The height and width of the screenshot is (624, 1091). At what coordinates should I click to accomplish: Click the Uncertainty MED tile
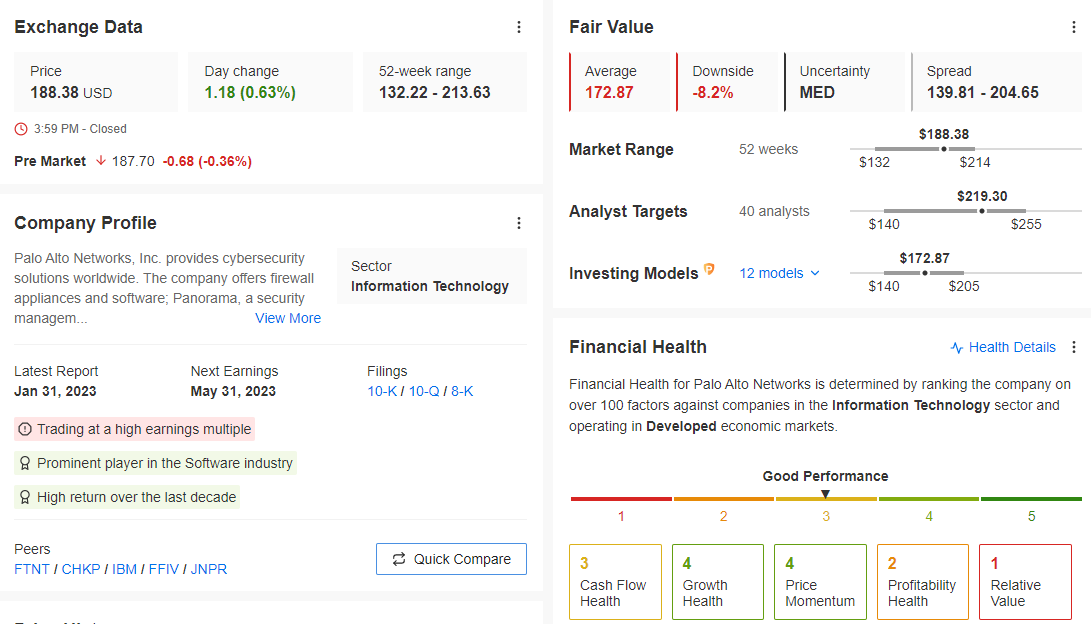pos(844,82)
